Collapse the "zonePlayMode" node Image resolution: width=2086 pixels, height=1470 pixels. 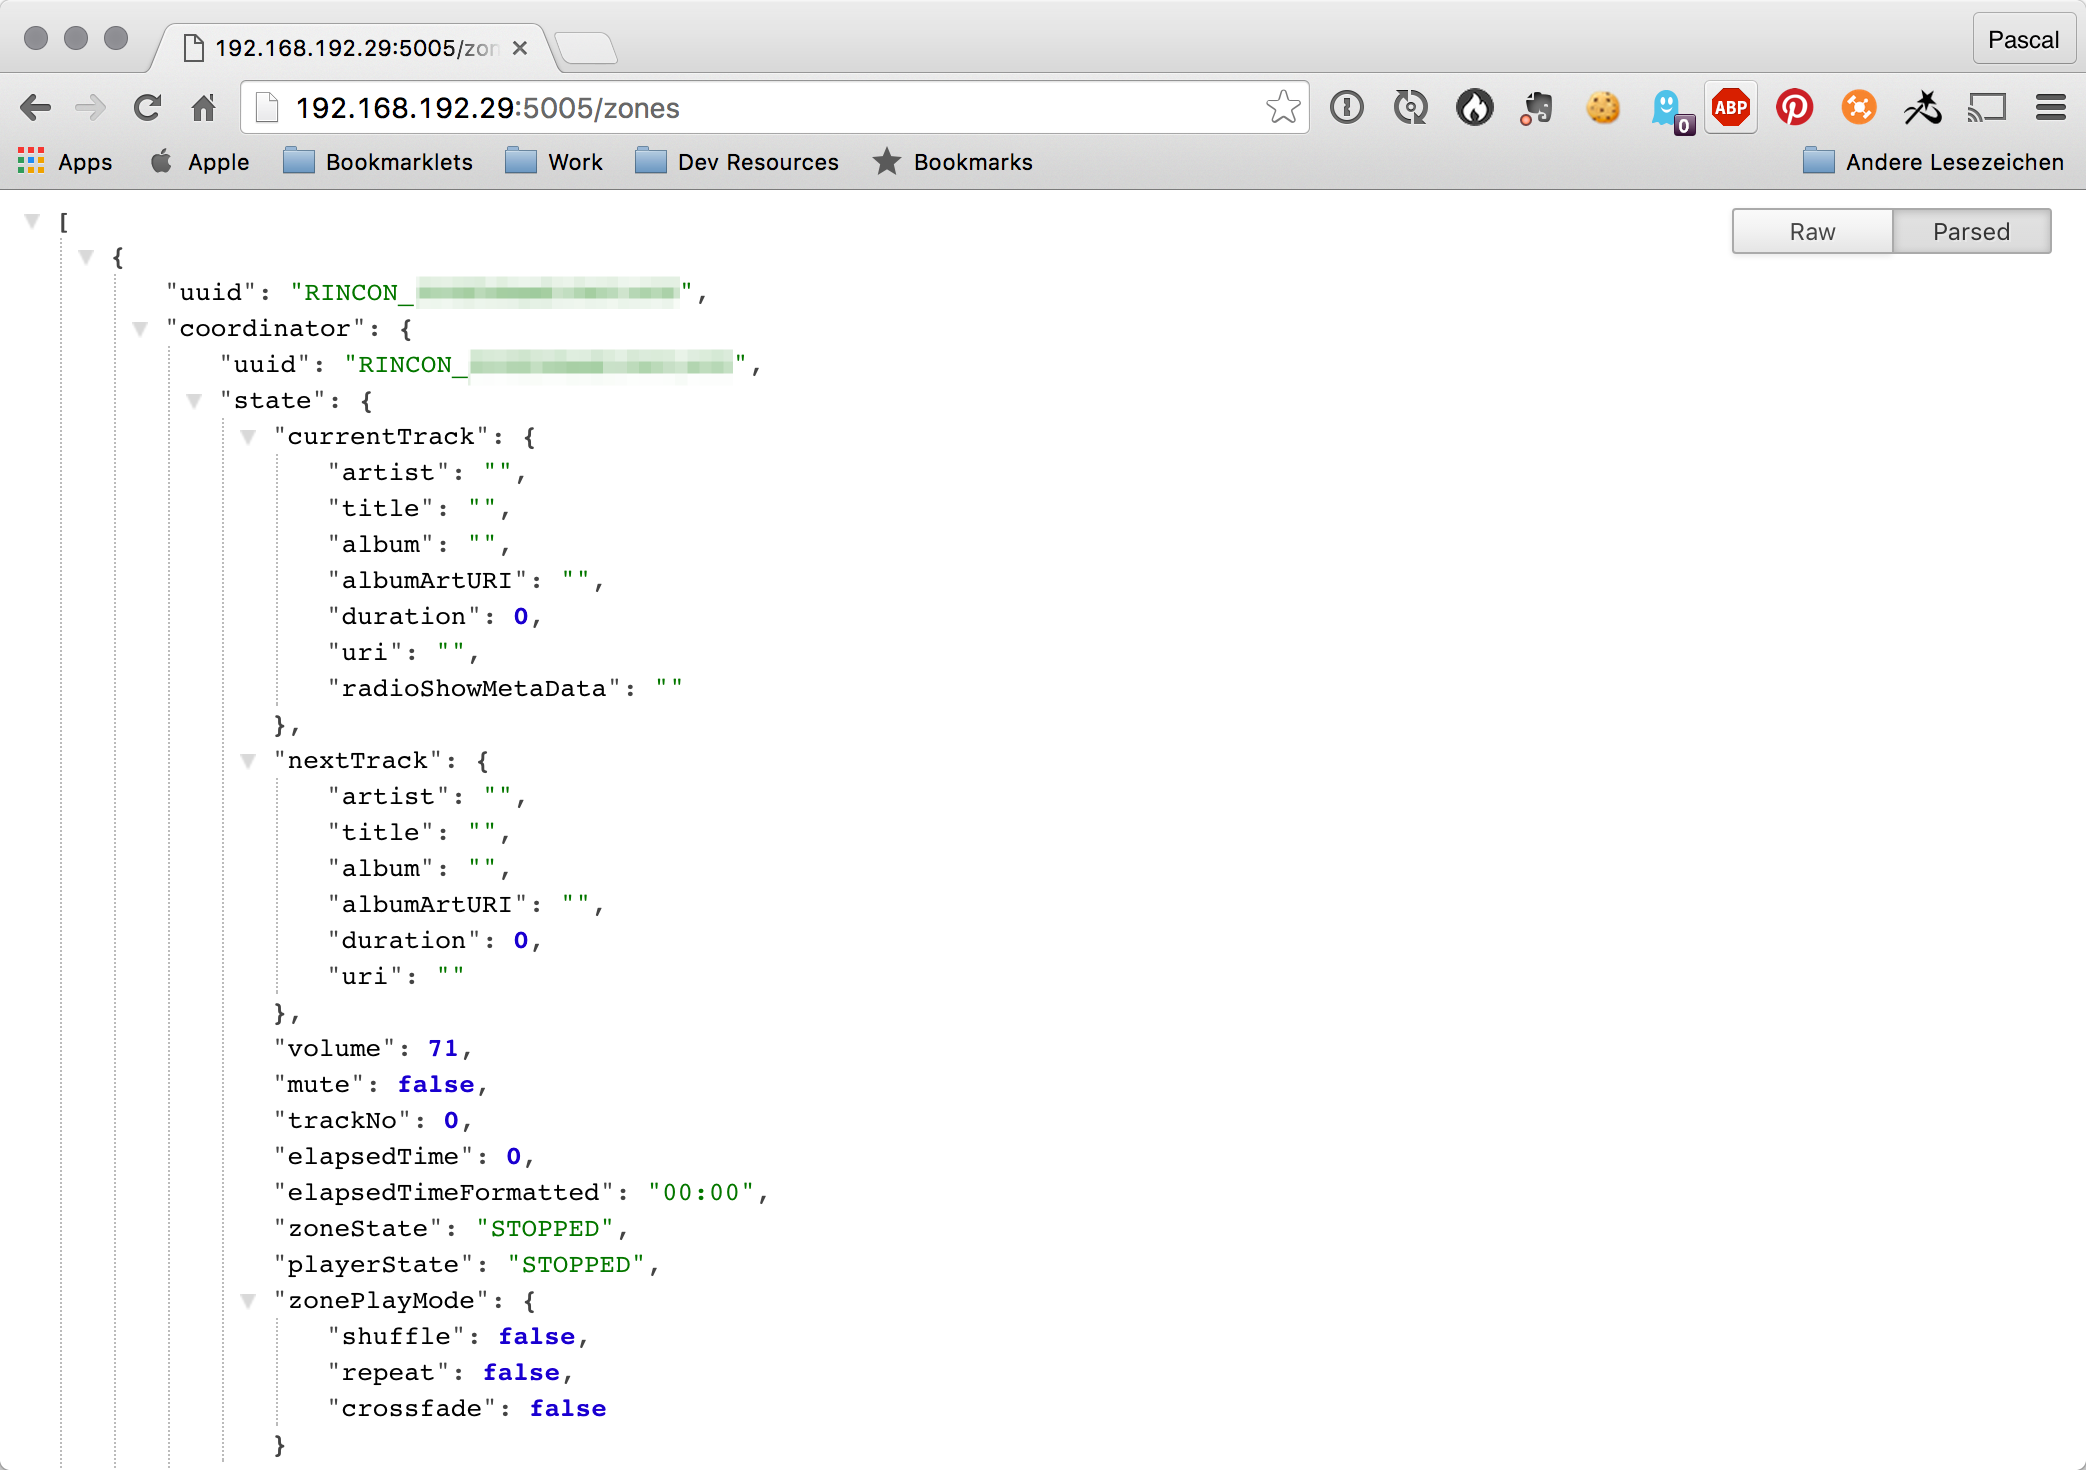coord(248,1301)
